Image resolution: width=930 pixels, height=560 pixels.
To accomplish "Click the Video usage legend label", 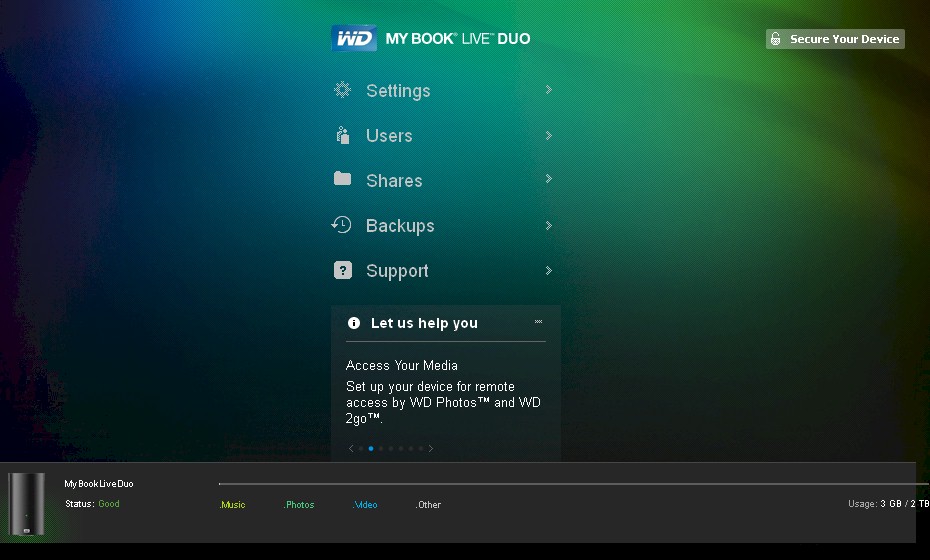I will coord(365,505).
